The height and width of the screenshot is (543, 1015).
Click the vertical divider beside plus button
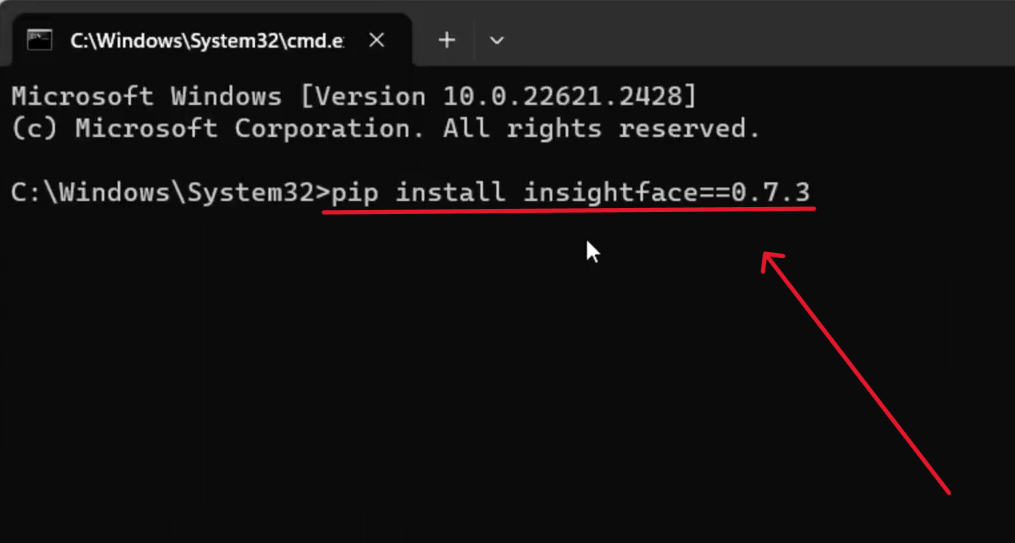pos(474,41)
